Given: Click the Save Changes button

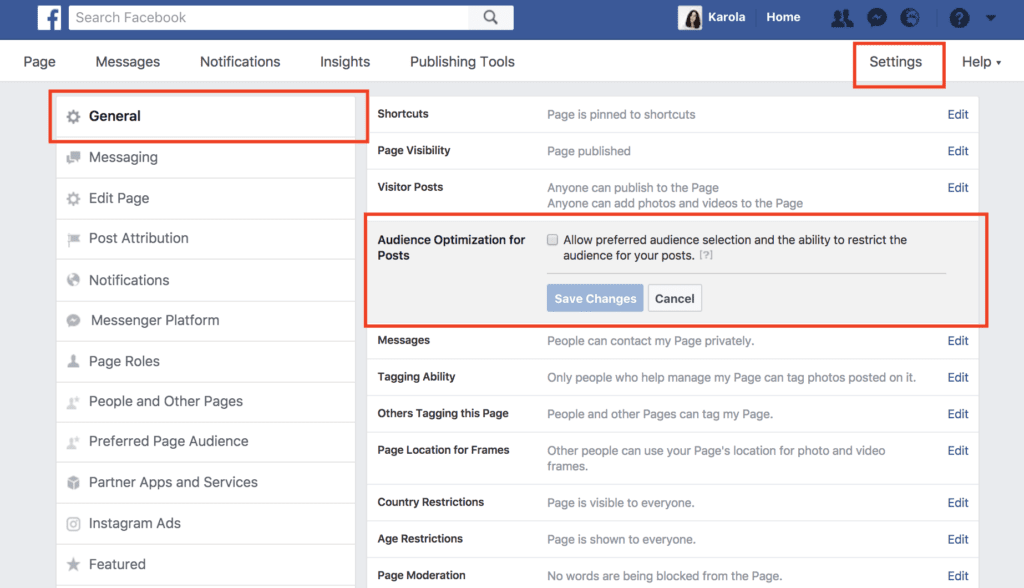Looking at the screenshot, I should 594,298.
